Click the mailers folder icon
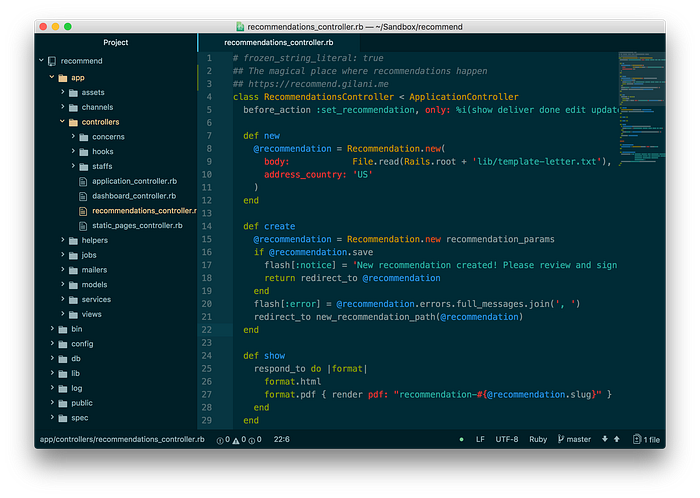Image resolution: width=700 pixels, height=498 pixels. [x=74, y=270]
